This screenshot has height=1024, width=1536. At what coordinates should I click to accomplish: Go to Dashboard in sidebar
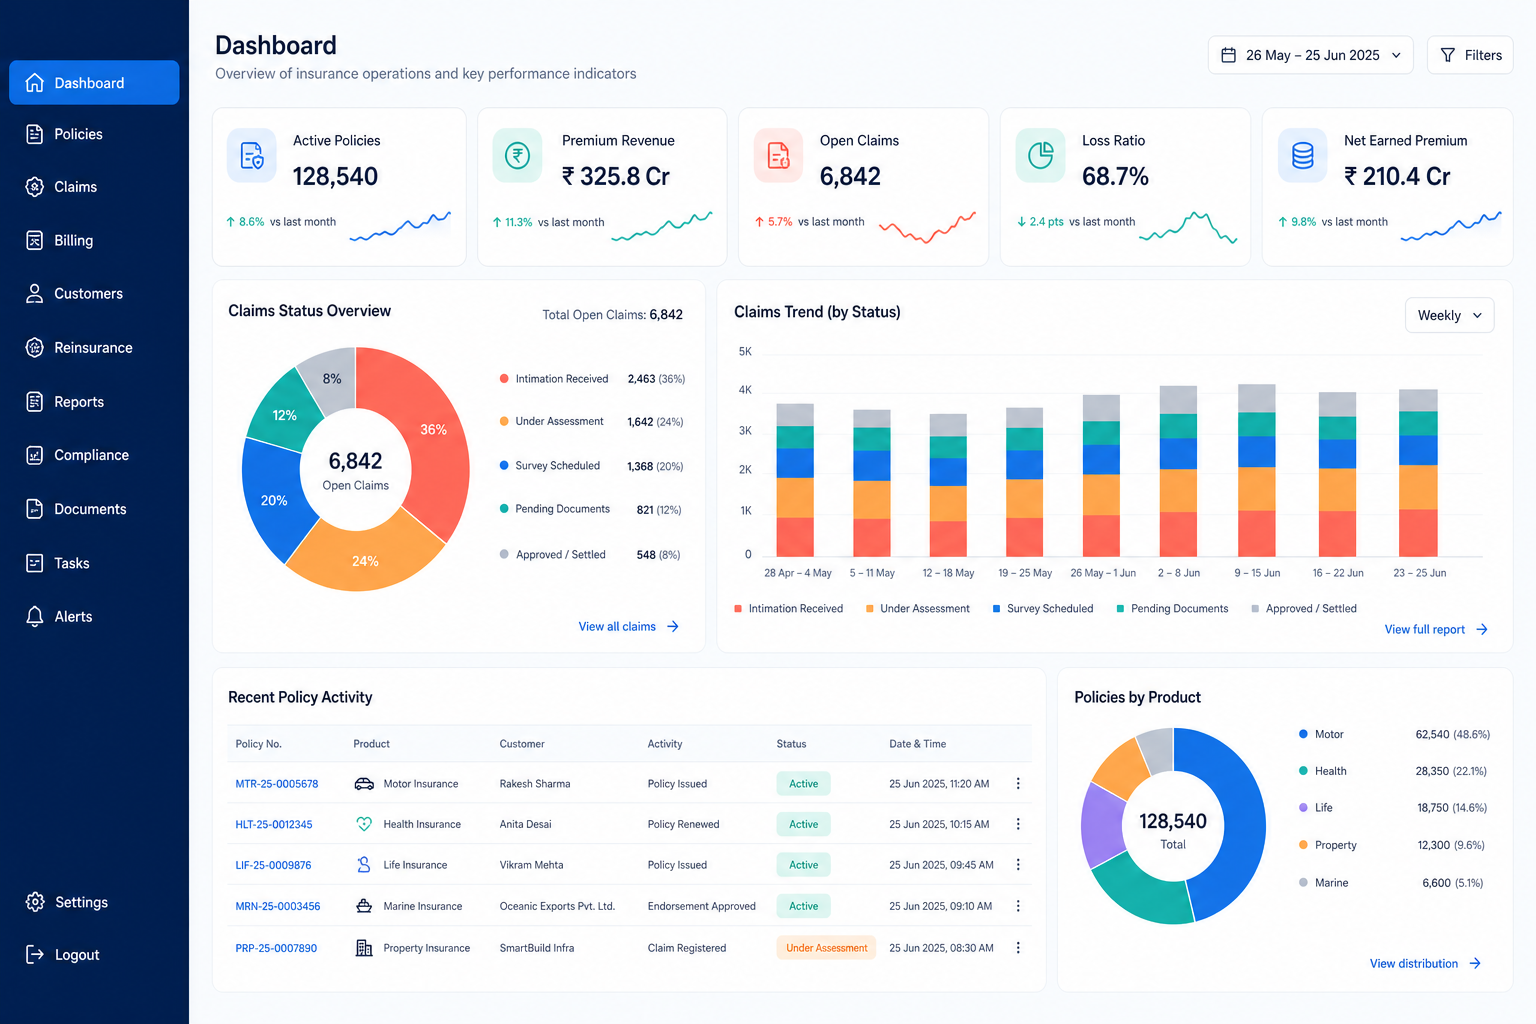tap(94, 83)
